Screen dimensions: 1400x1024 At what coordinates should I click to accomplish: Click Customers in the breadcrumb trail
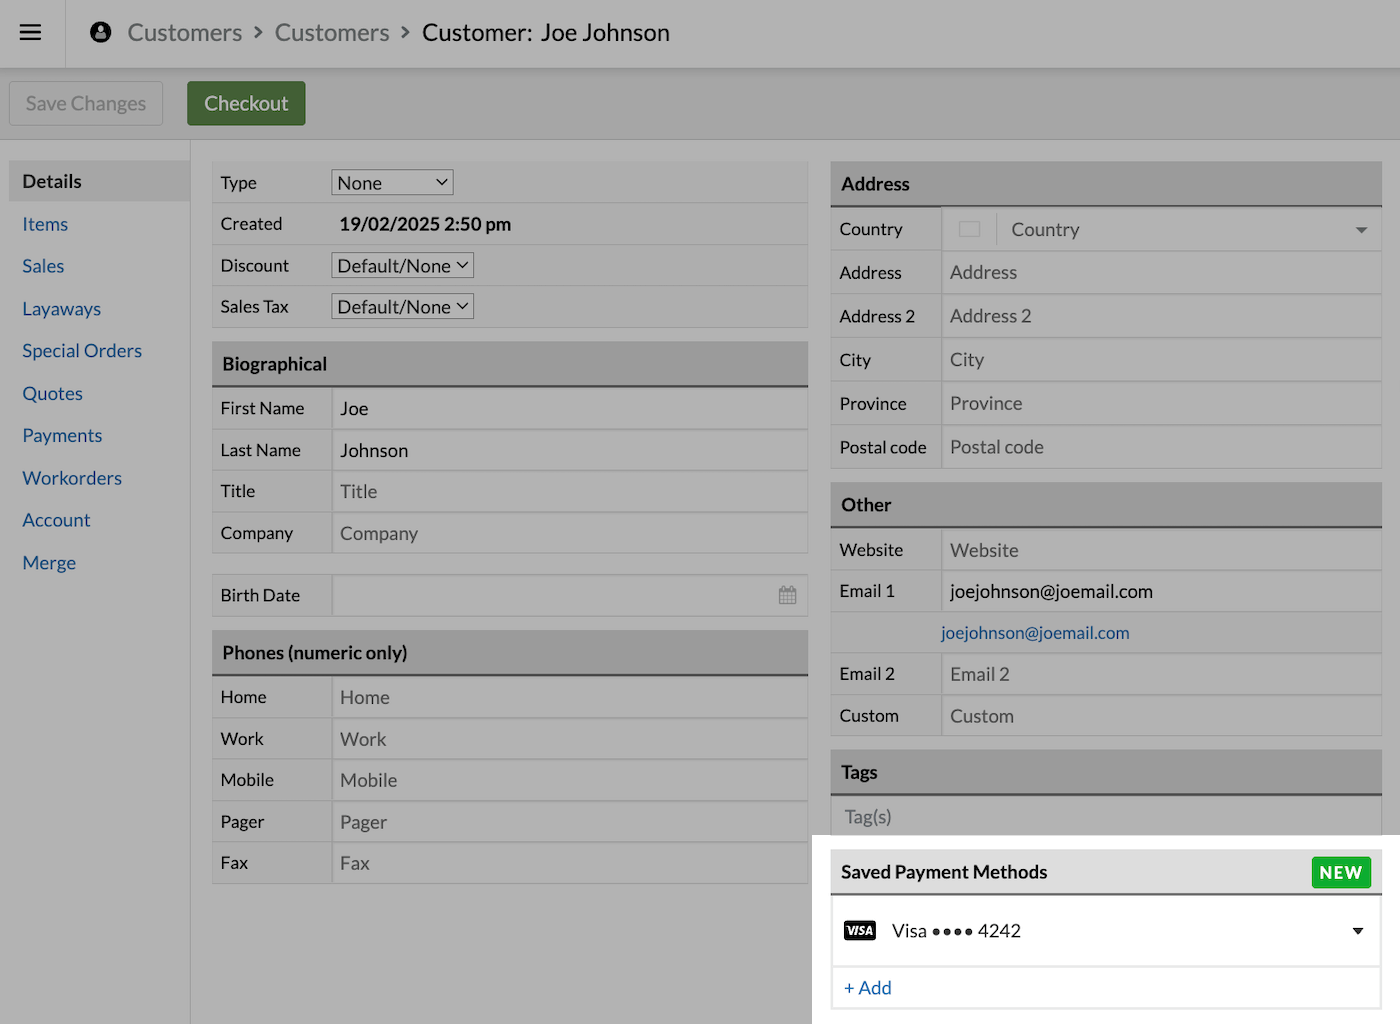[184, 32]
